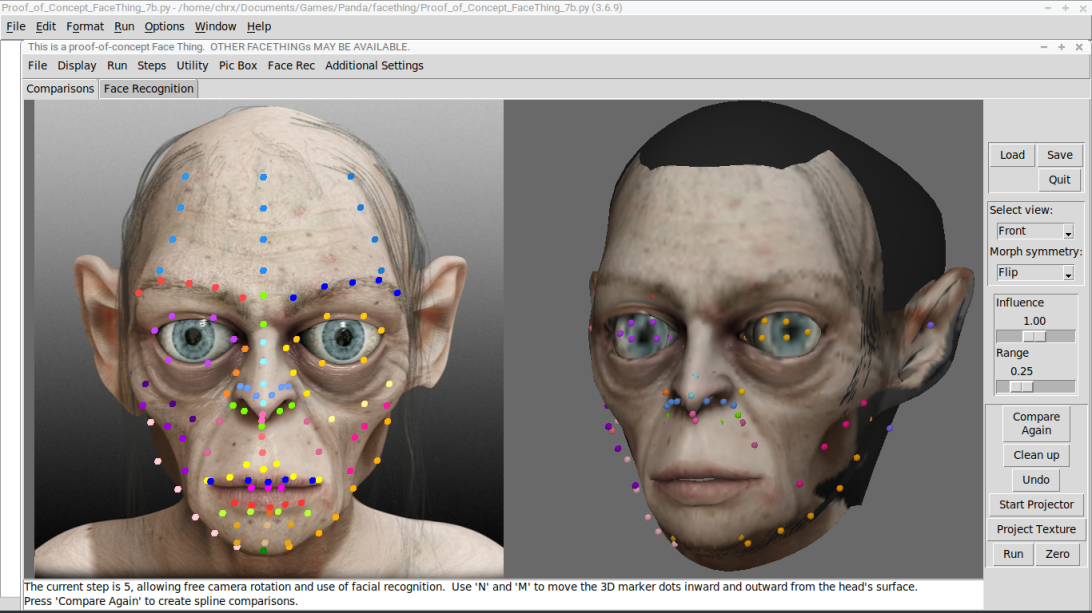Adjust the Influence slider handle
The height and width of the screenshot is (613, 1092).
tap(1034, 336)
